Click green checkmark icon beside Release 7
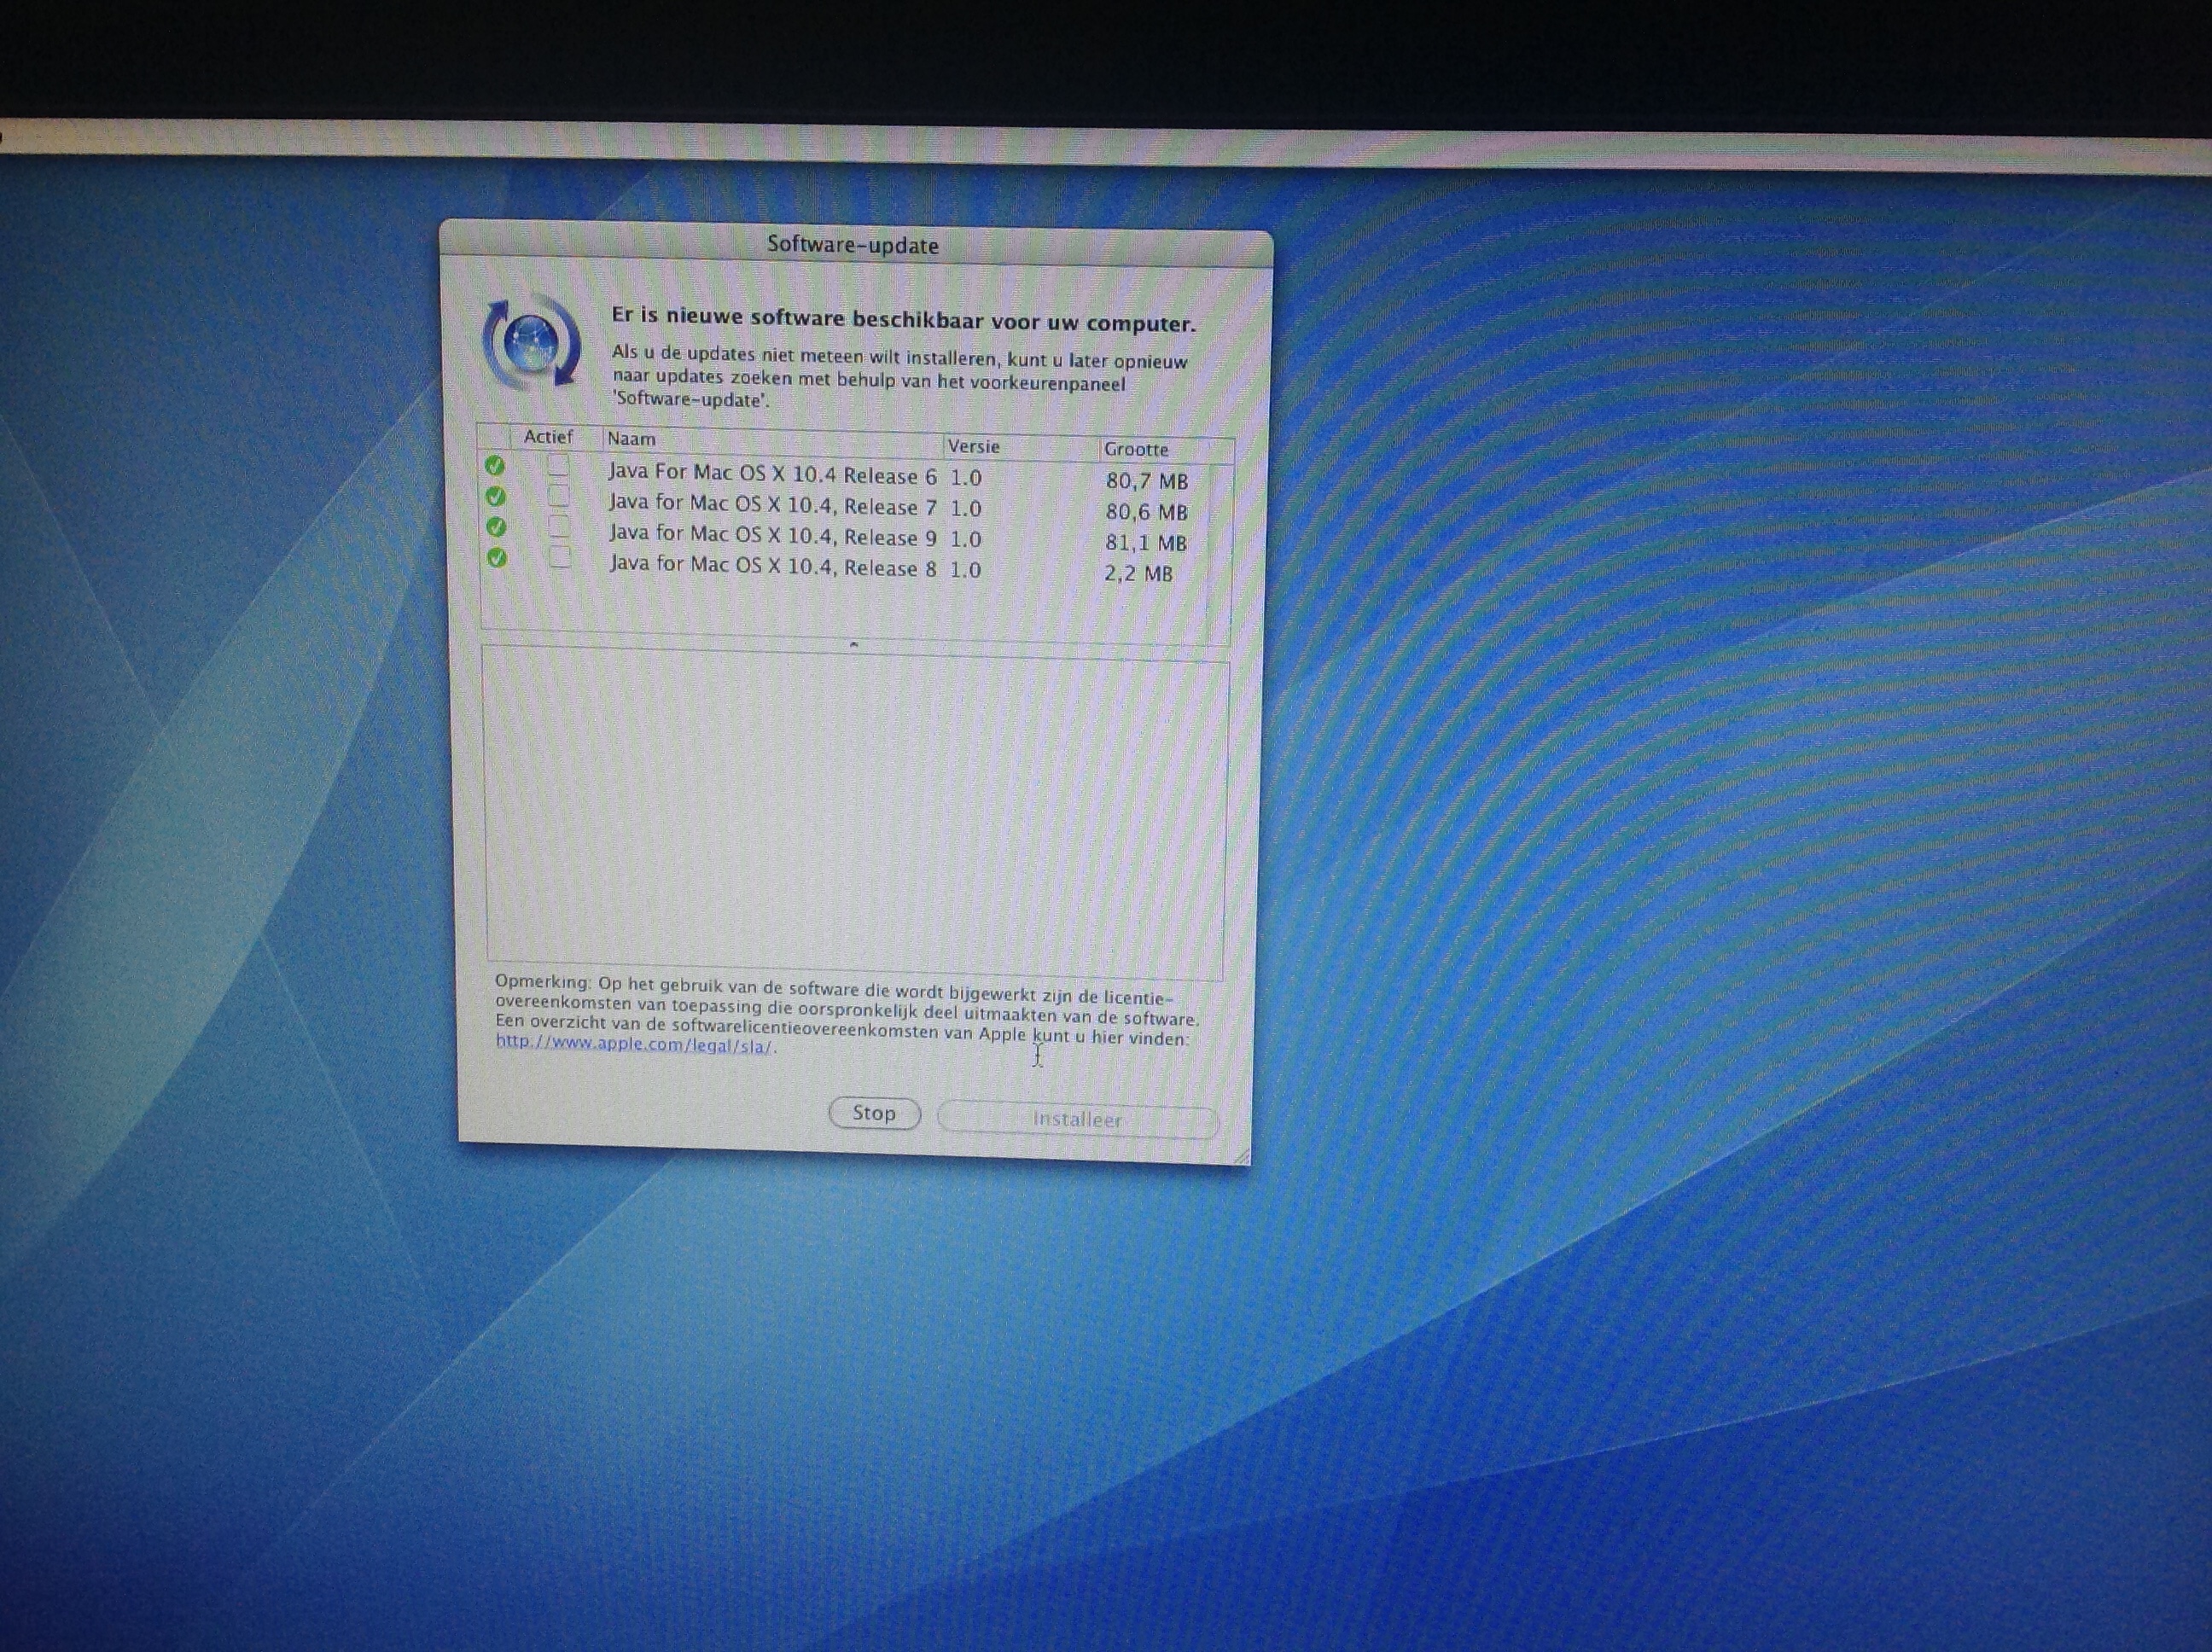This screenshot has height=1652, width=2212. pos(495,497)
